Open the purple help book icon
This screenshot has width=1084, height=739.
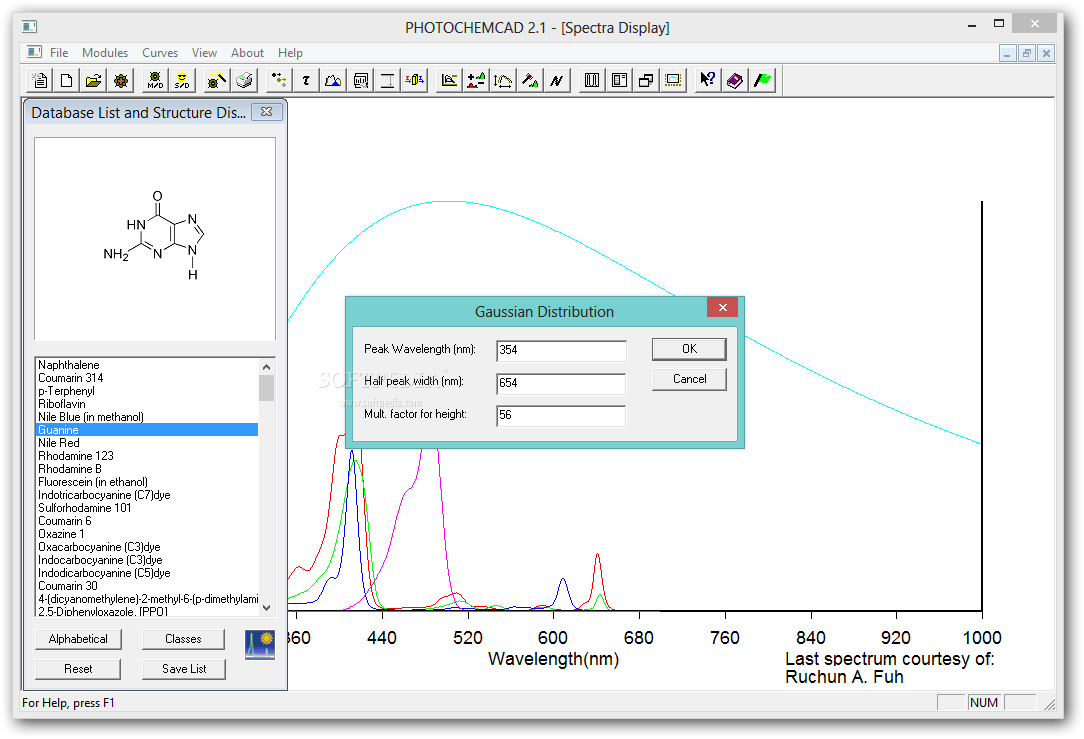coord(734,81)
